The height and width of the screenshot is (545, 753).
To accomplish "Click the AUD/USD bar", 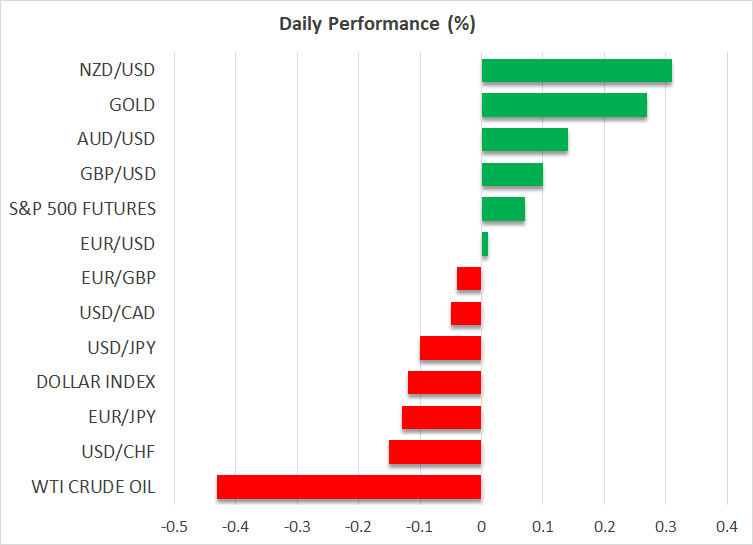I will pos(524,140).
